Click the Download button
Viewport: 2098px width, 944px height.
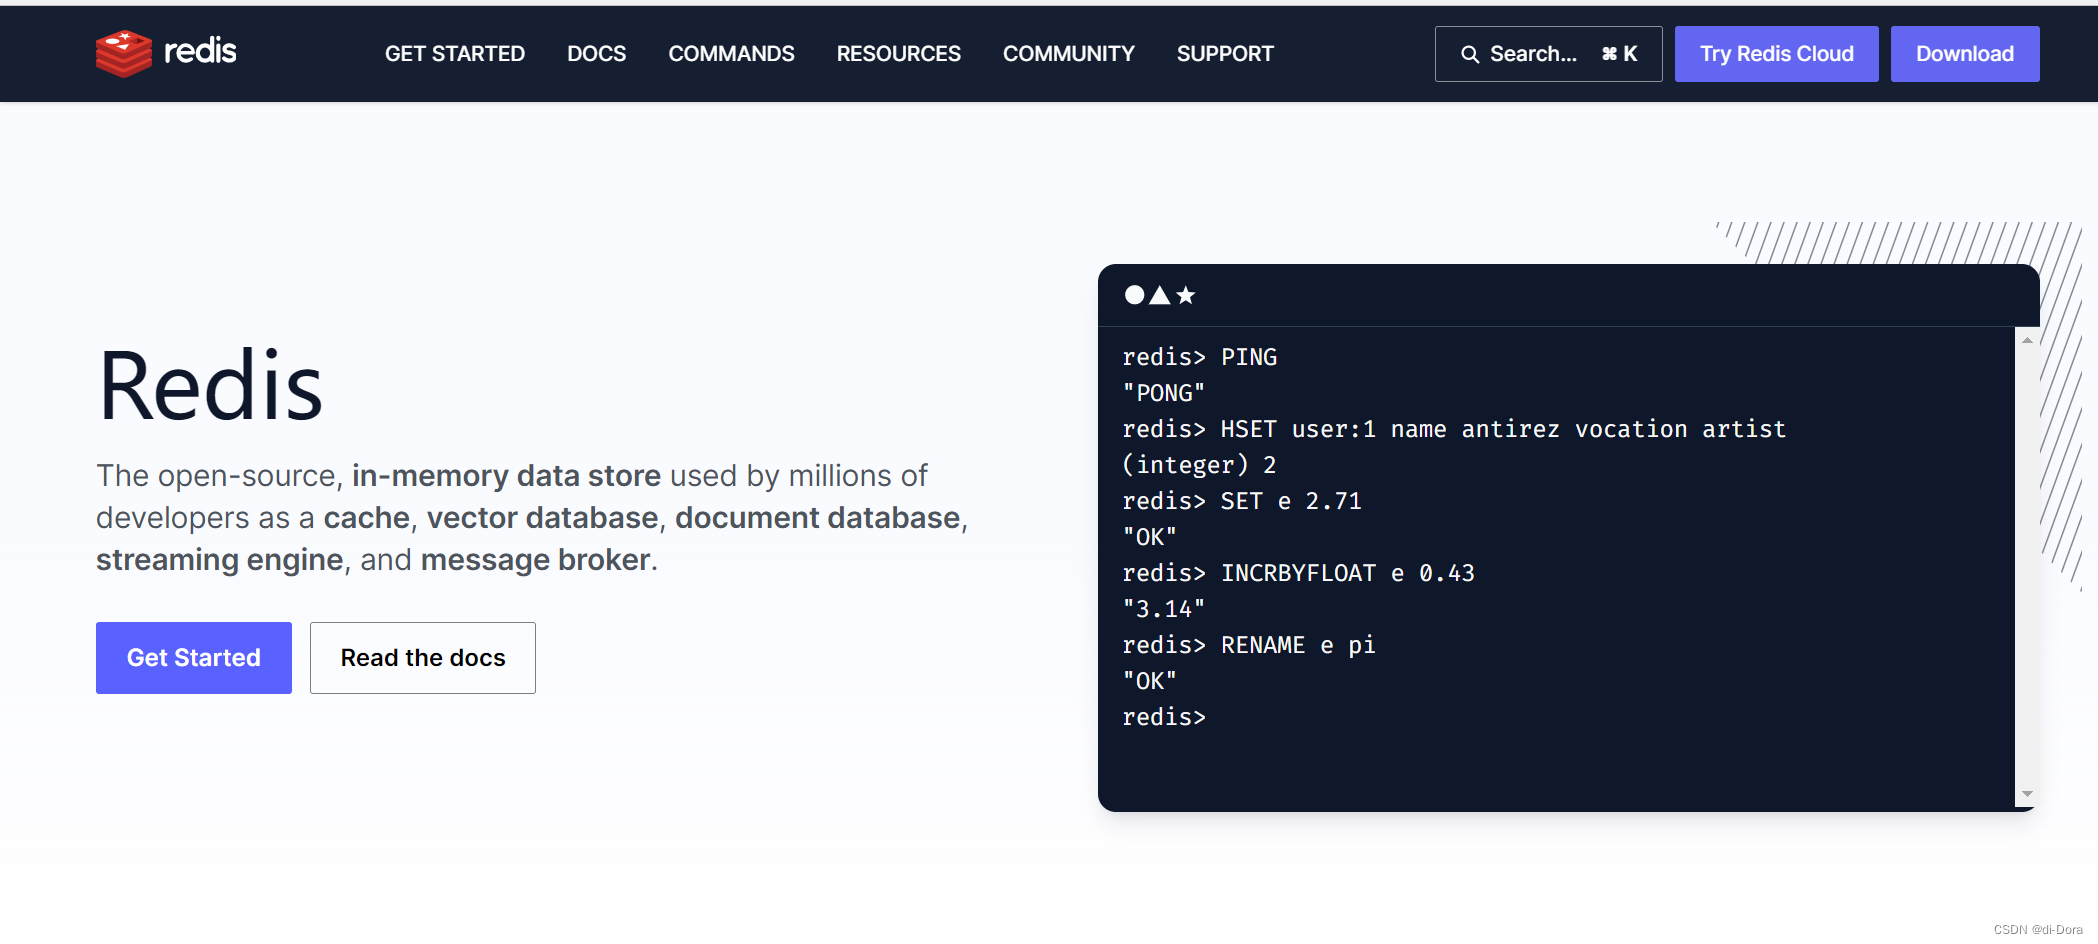(x=1964, y=54)
